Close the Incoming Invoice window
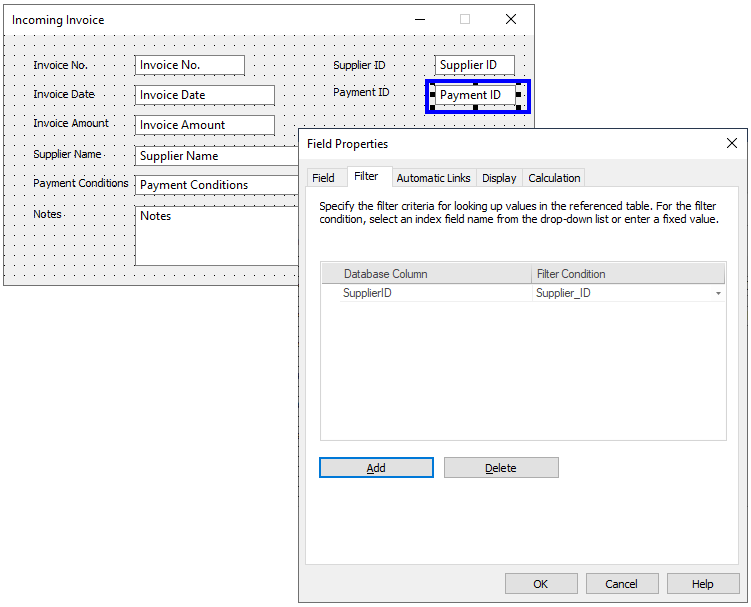The width and height of the screenshot is (751, 607). (511, 19)
